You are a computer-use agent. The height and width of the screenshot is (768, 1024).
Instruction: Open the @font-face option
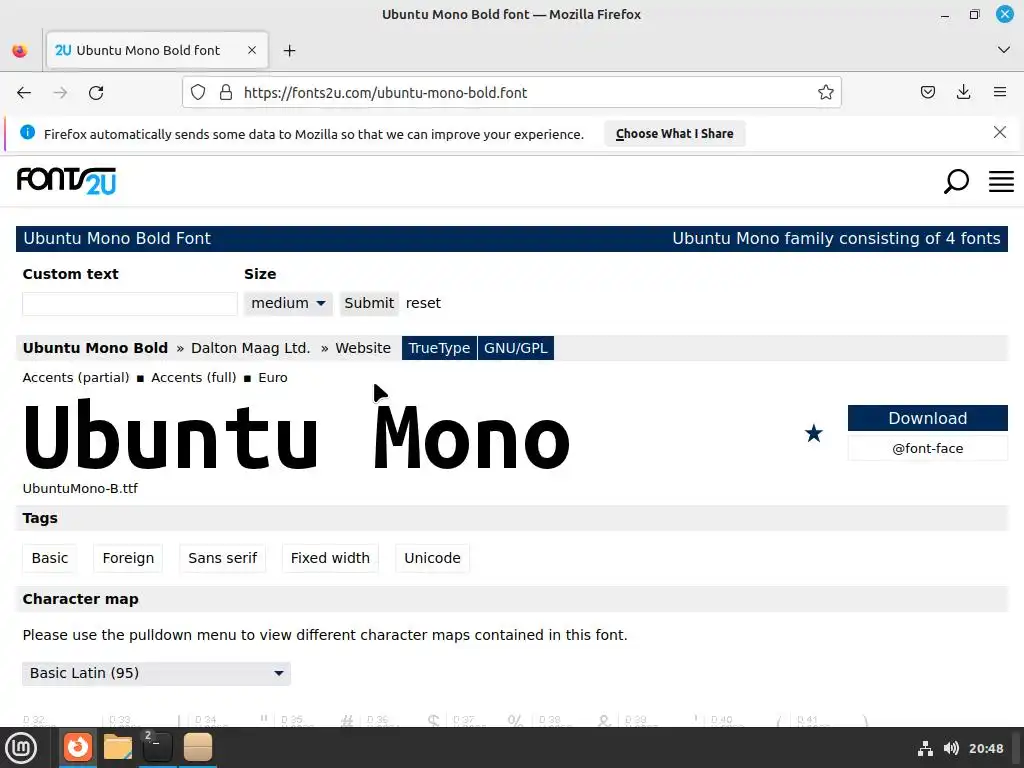[x=927, y=449]
